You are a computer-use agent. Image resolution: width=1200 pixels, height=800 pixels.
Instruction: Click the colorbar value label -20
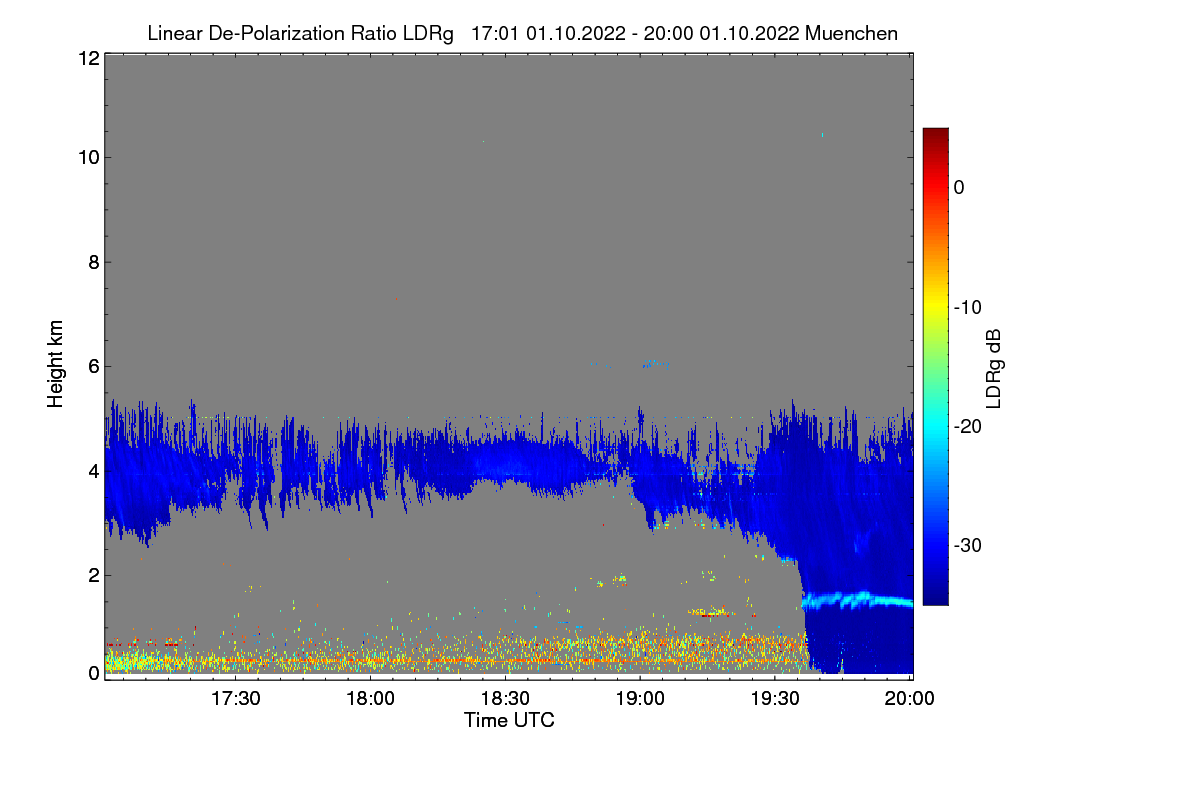point(967,426)
